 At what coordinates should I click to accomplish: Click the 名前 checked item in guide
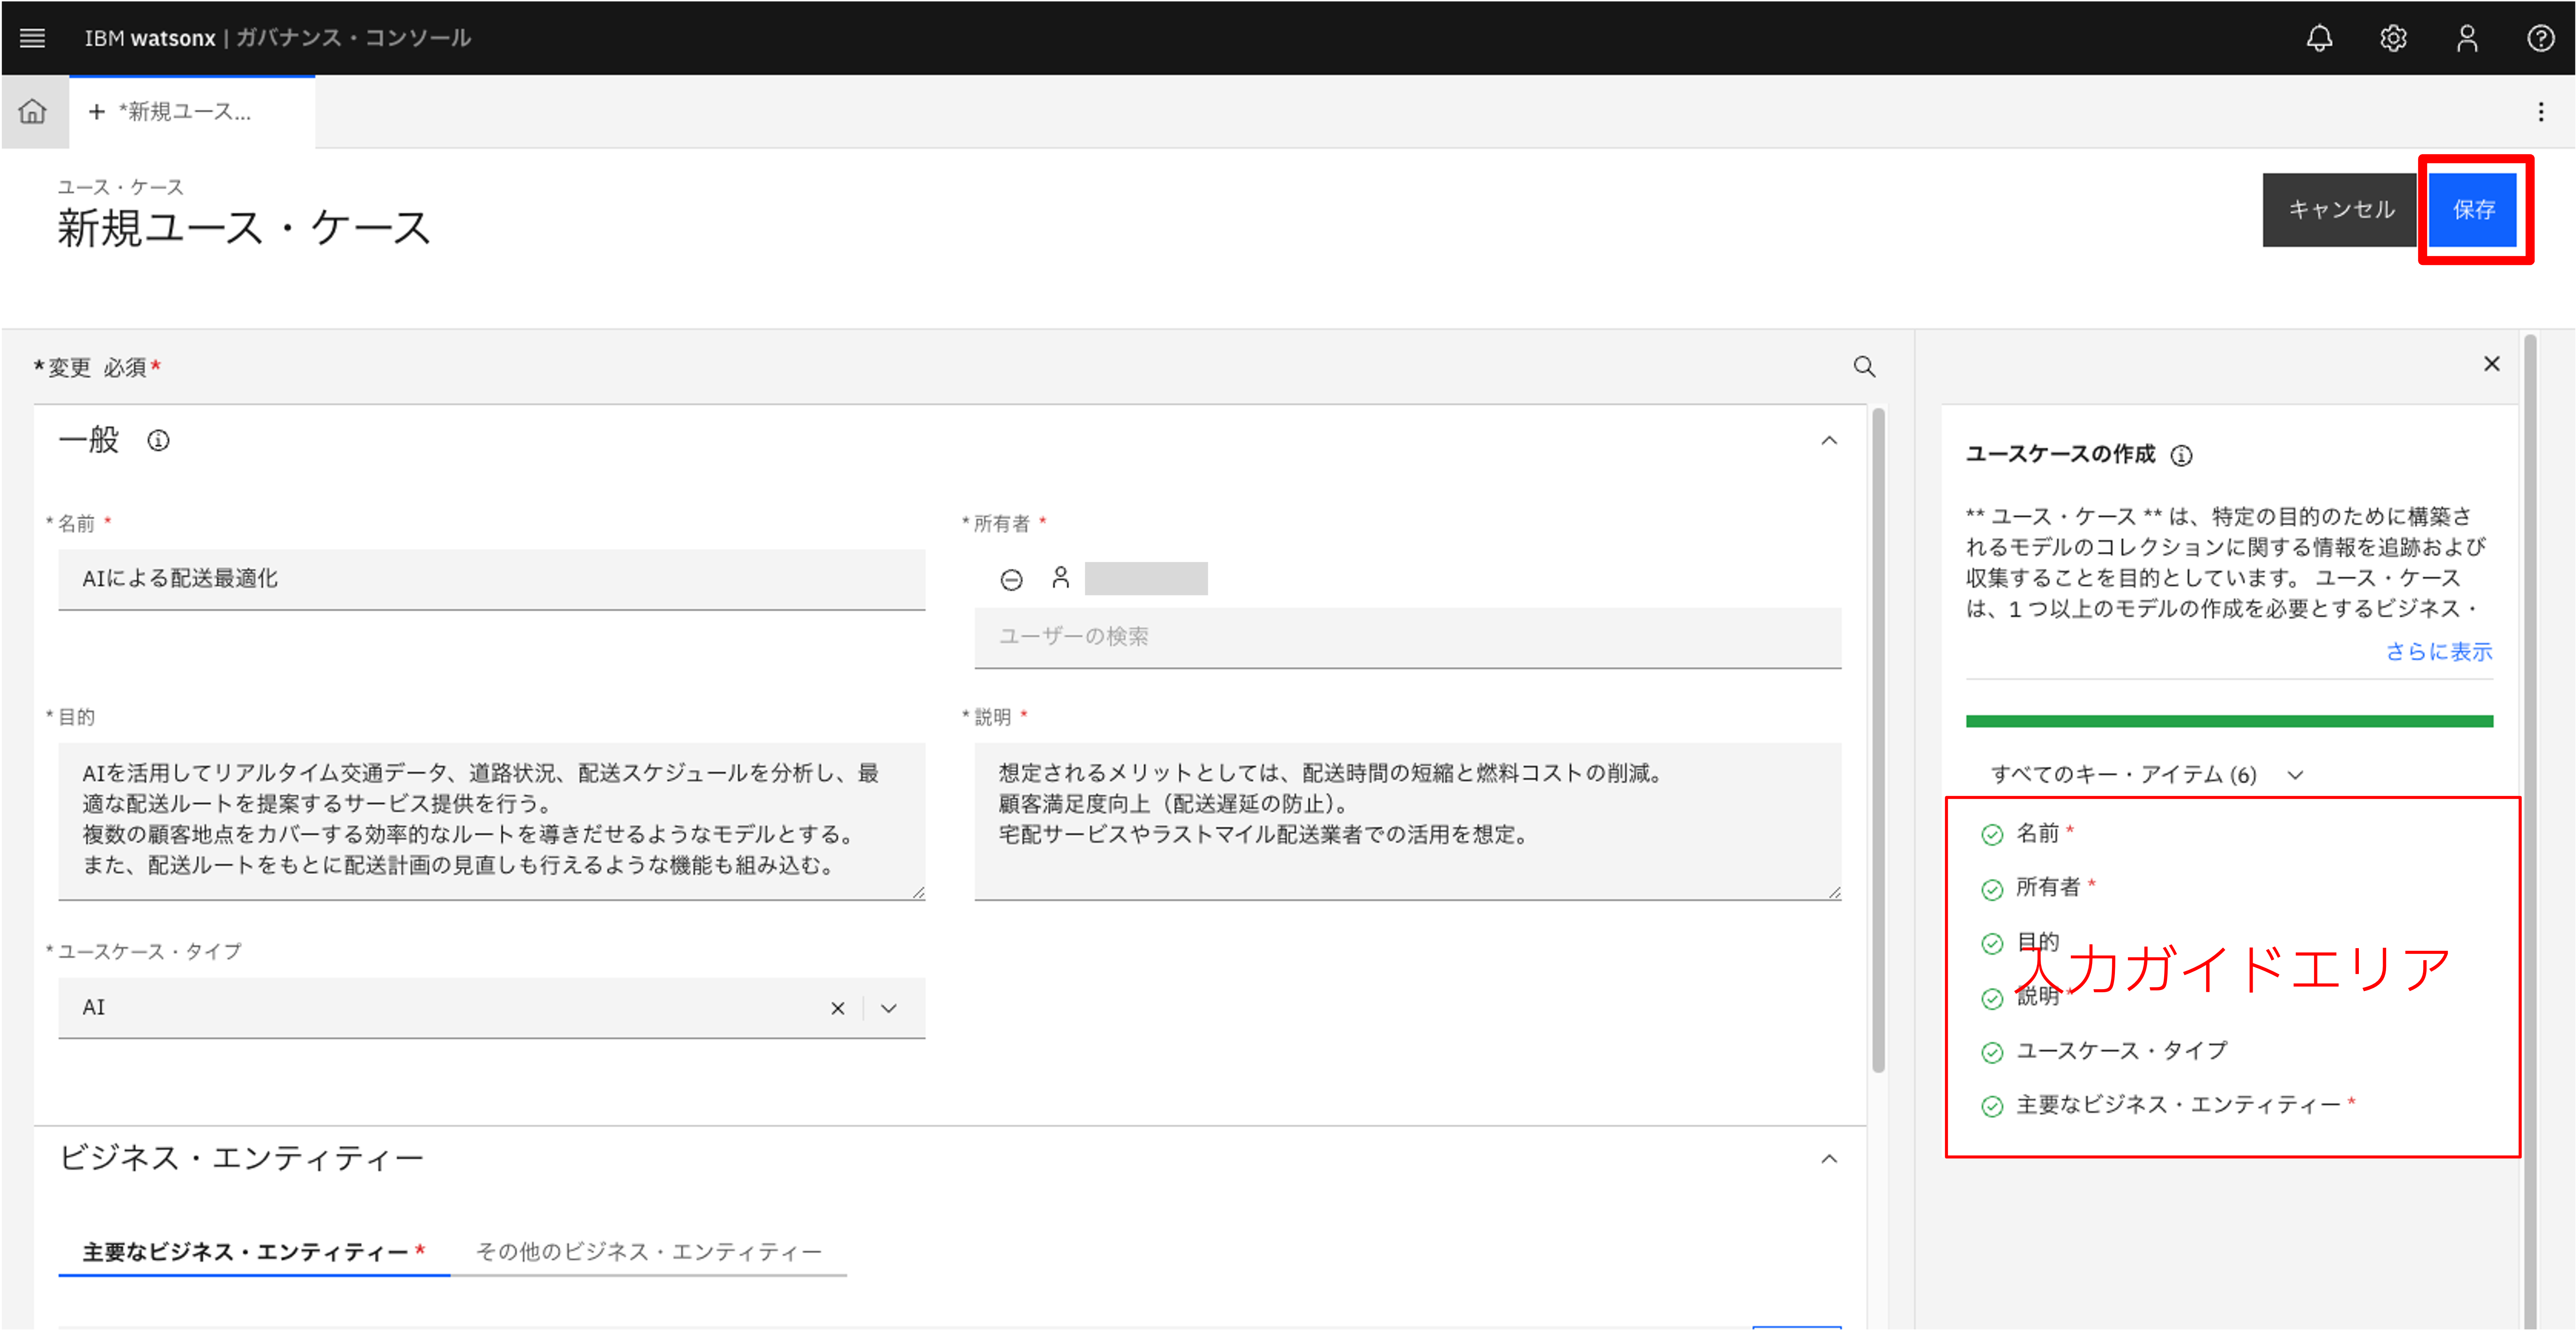point(2036,833)
